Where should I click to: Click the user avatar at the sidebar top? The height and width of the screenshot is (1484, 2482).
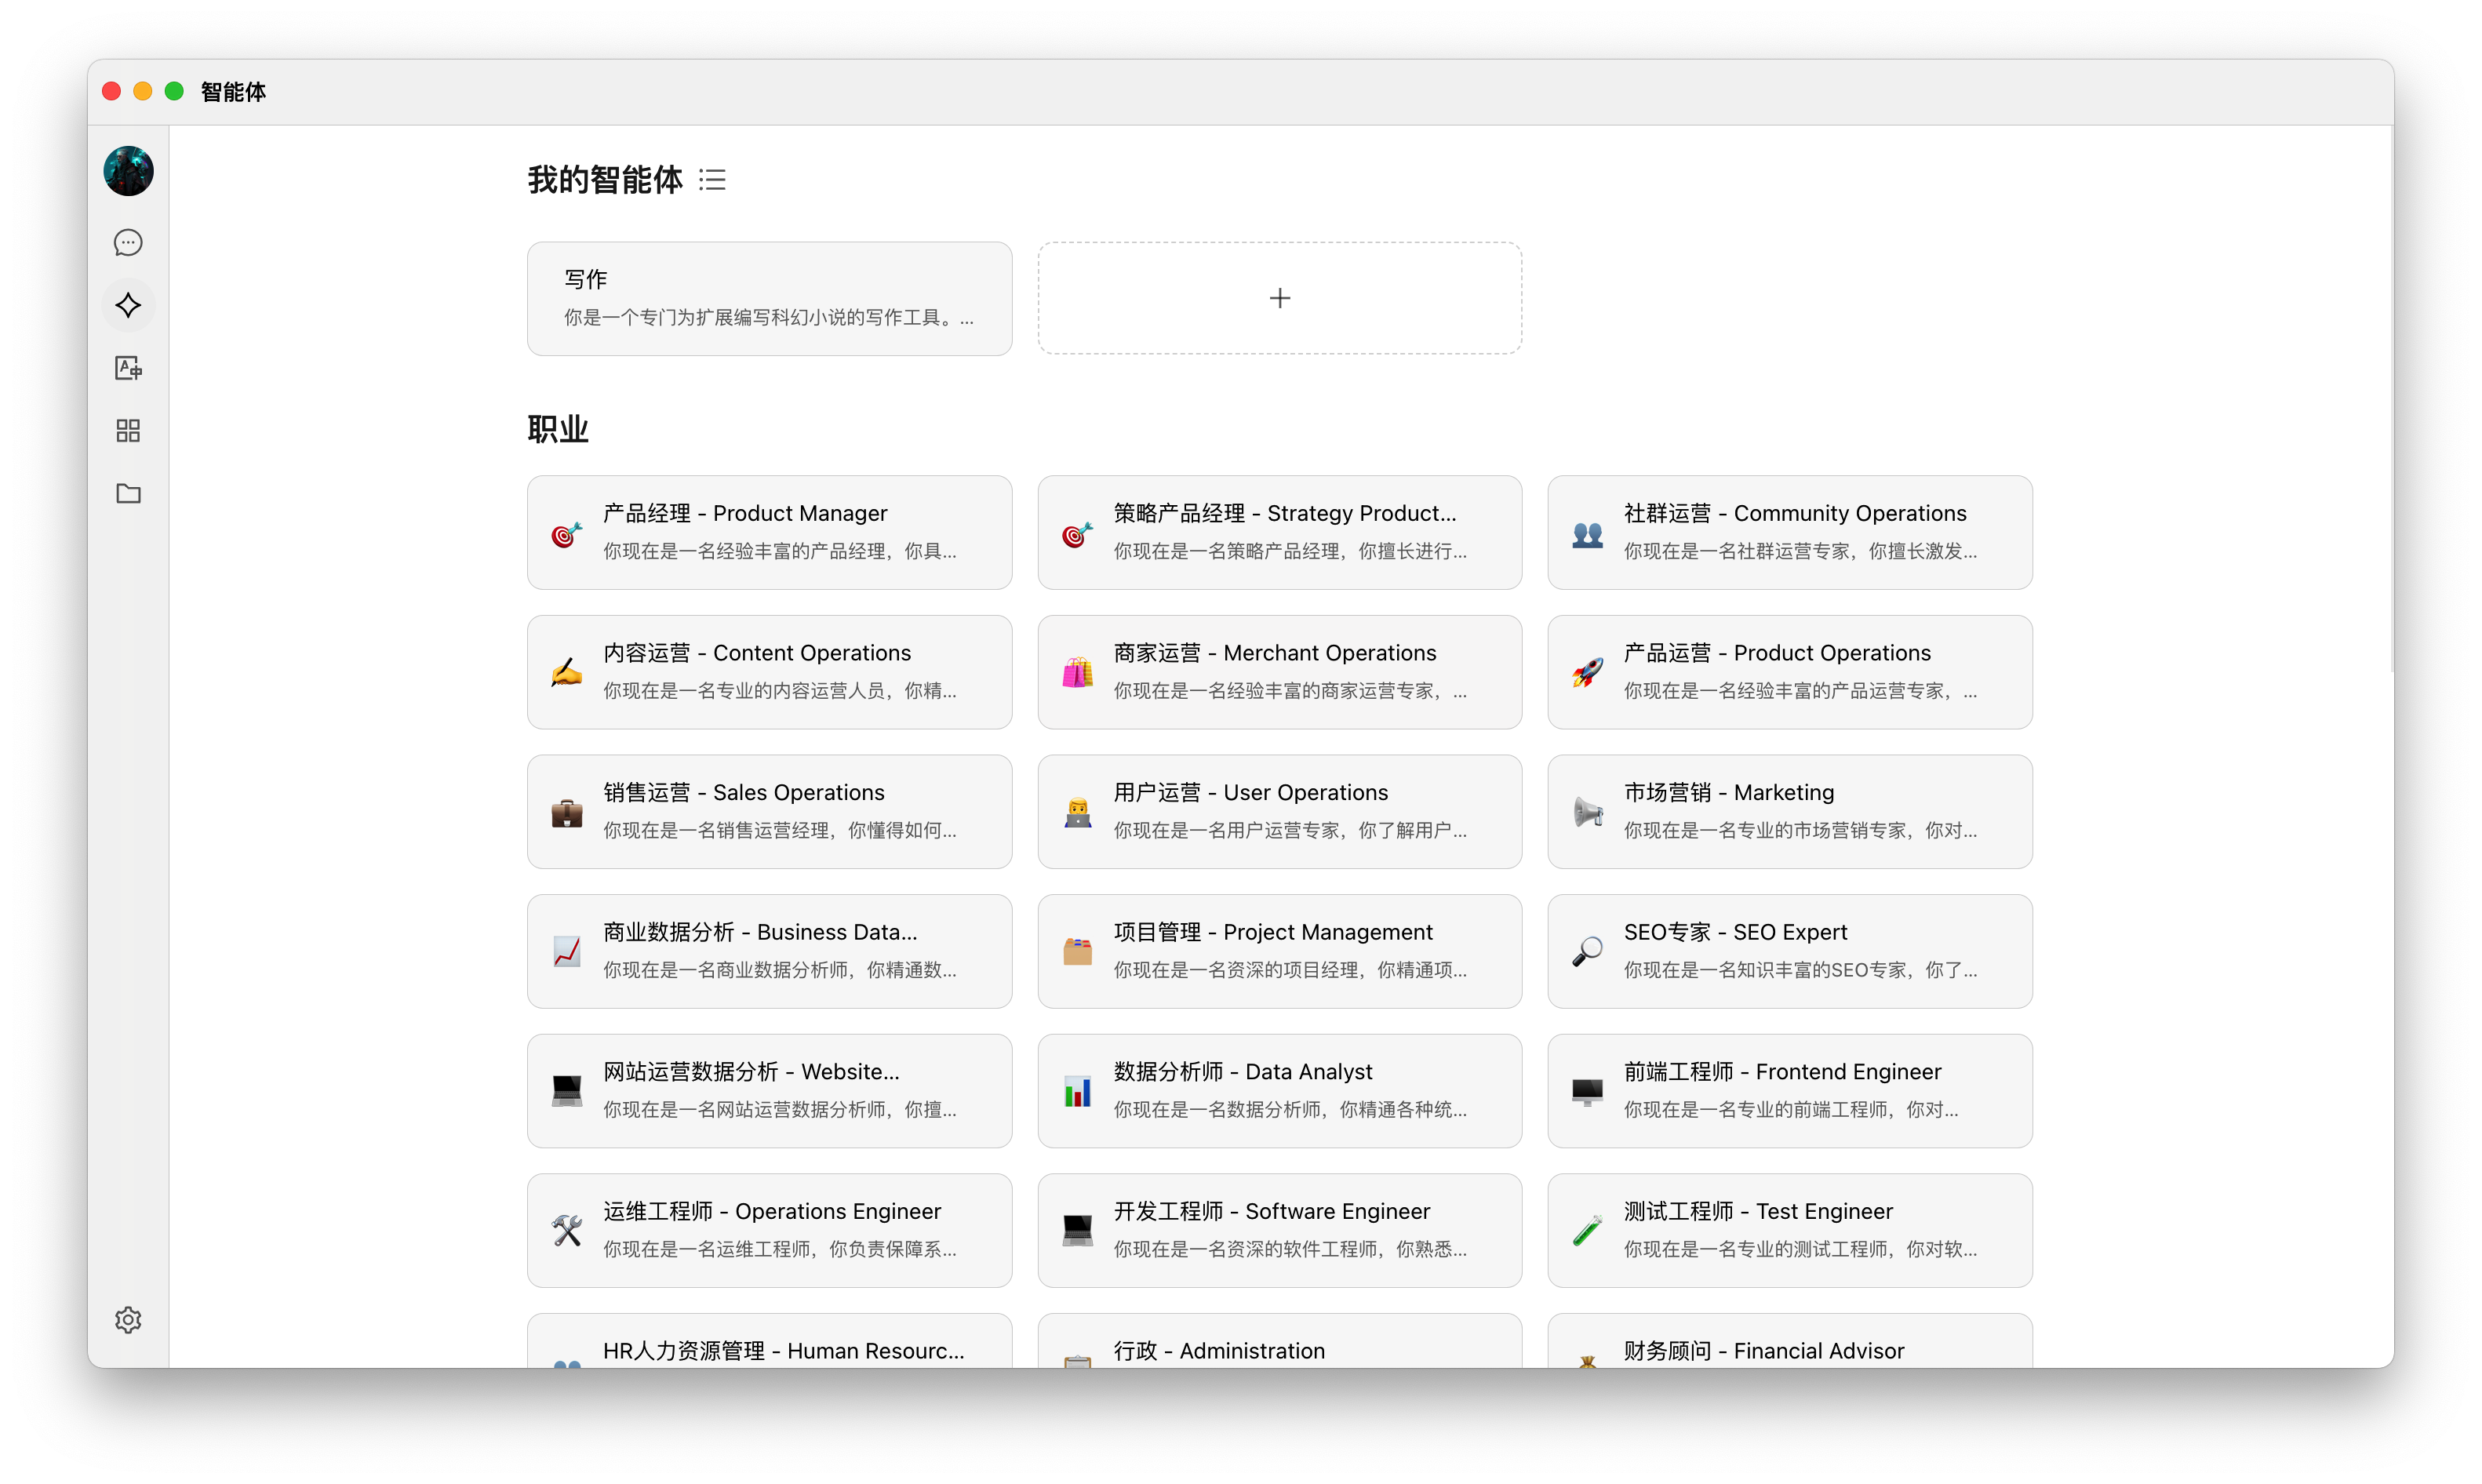[x=128, y=170]
